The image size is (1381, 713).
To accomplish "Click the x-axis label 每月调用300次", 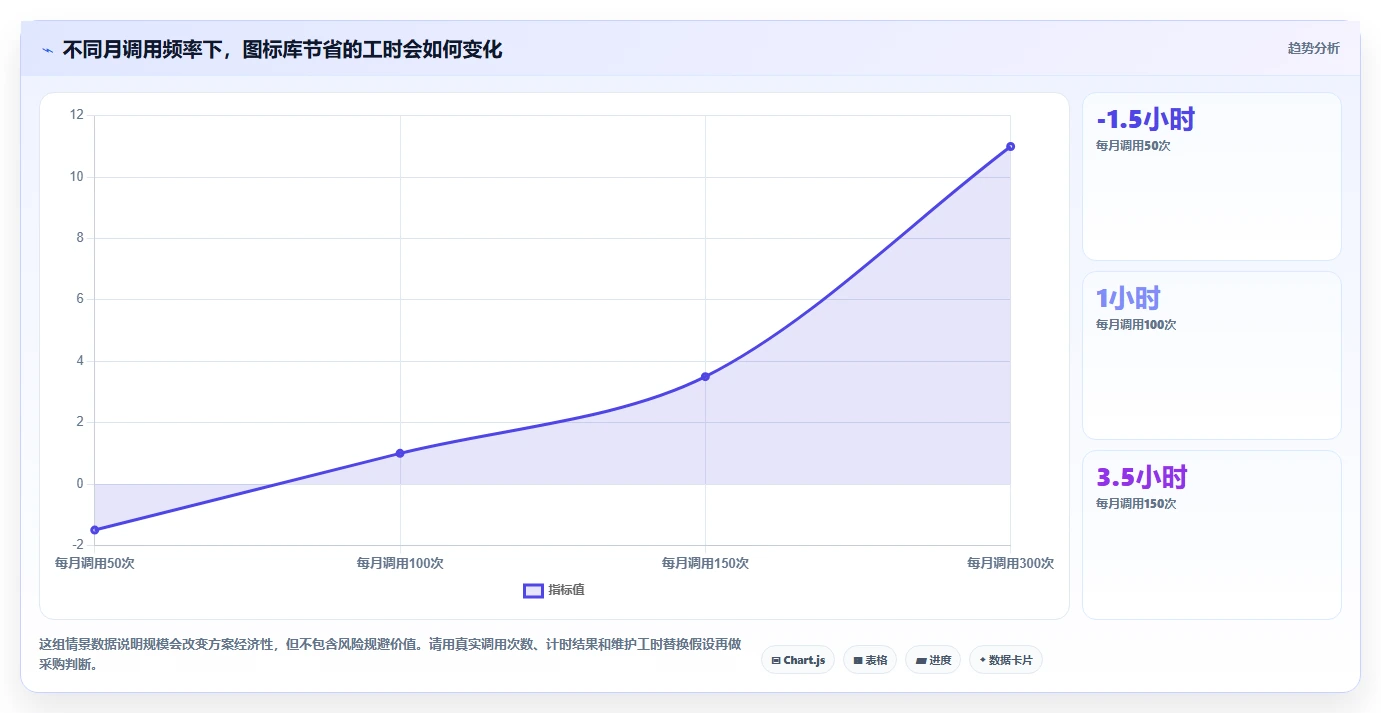I will (x=1010, y=563).
